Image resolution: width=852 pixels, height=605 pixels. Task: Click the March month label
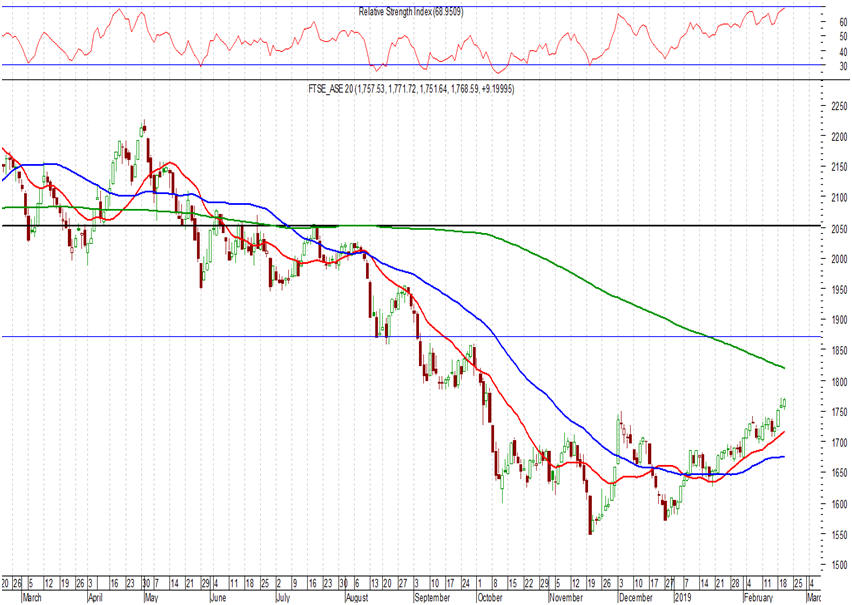click(32, 597)
